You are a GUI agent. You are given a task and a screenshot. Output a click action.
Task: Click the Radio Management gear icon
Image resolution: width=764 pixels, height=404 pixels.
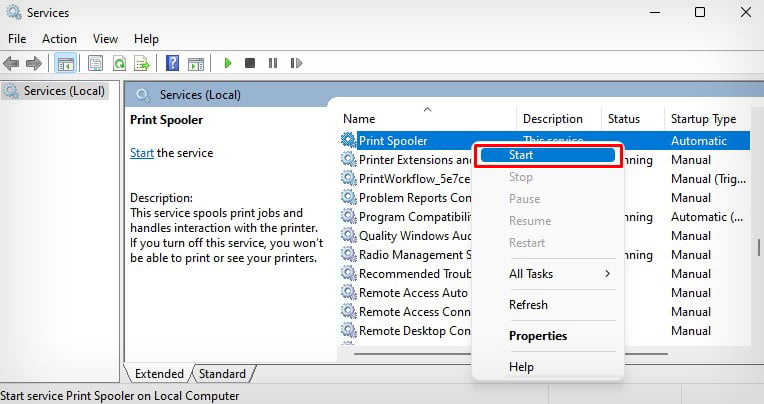(x=348, y=254)
